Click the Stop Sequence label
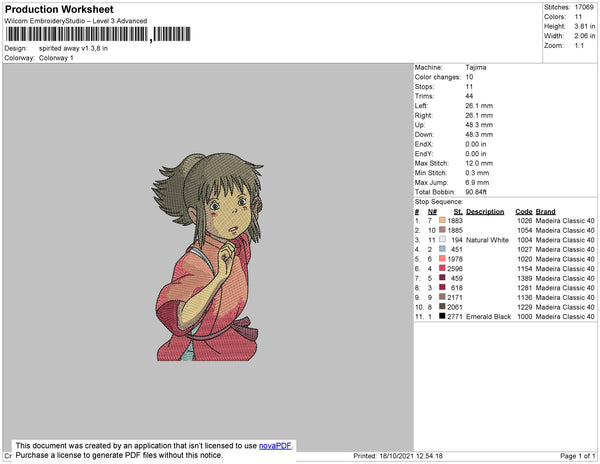 [x=439, y=202]
